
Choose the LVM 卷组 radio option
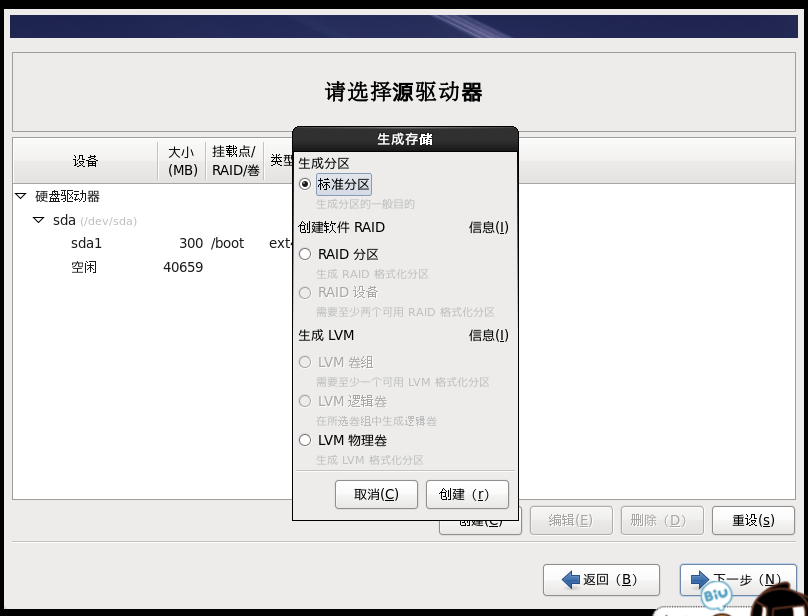[305, 362]
